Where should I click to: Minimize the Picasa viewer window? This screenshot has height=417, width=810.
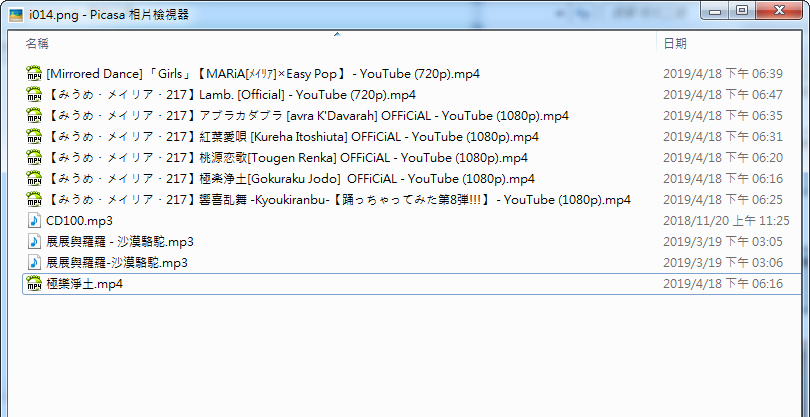(715, 10)
